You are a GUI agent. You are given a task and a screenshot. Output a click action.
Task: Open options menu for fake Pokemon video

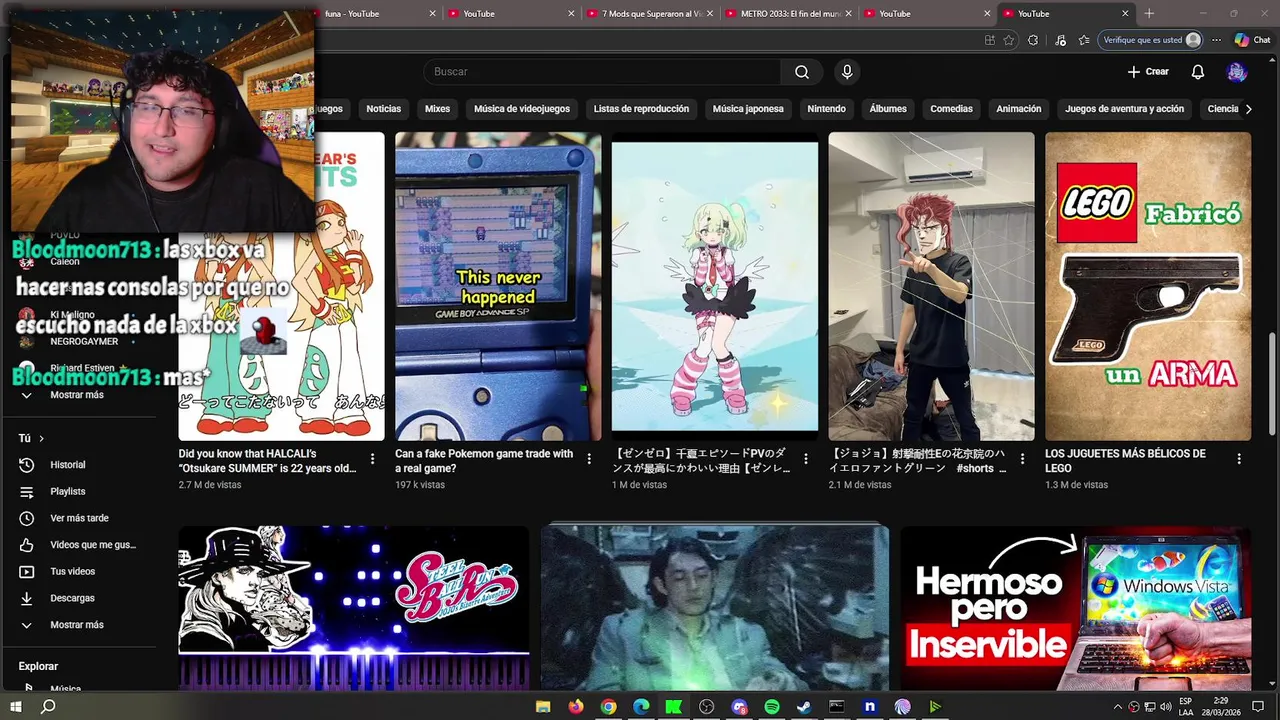point(589,459)
